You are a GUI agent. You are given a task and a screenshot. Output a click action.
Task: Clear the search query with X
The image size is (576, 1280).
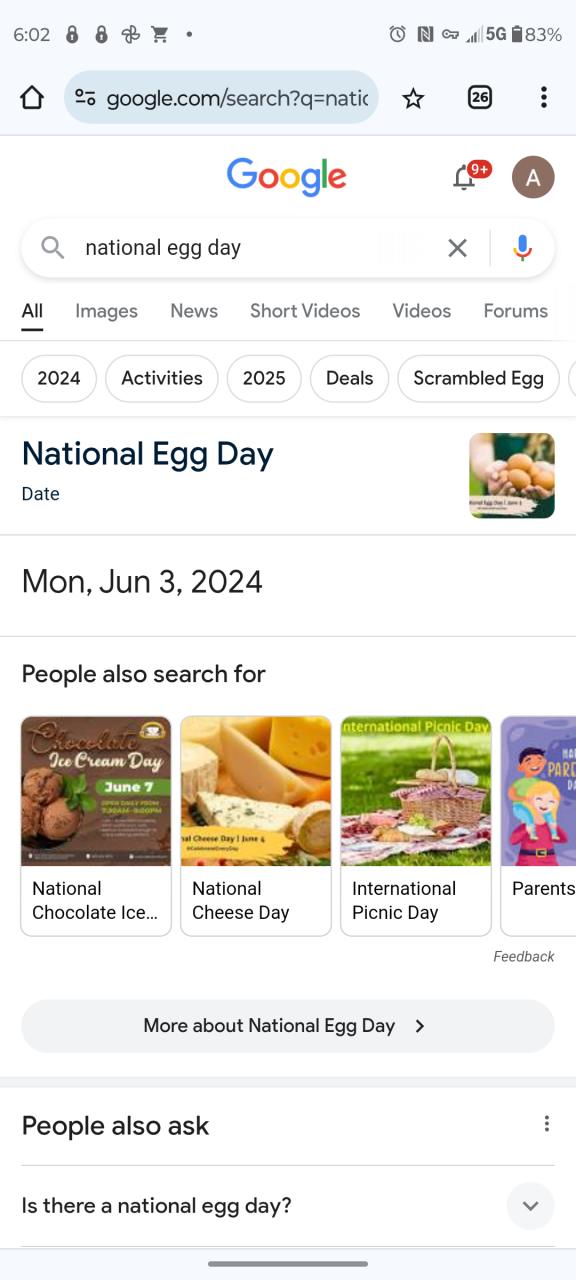coord(457,248)
